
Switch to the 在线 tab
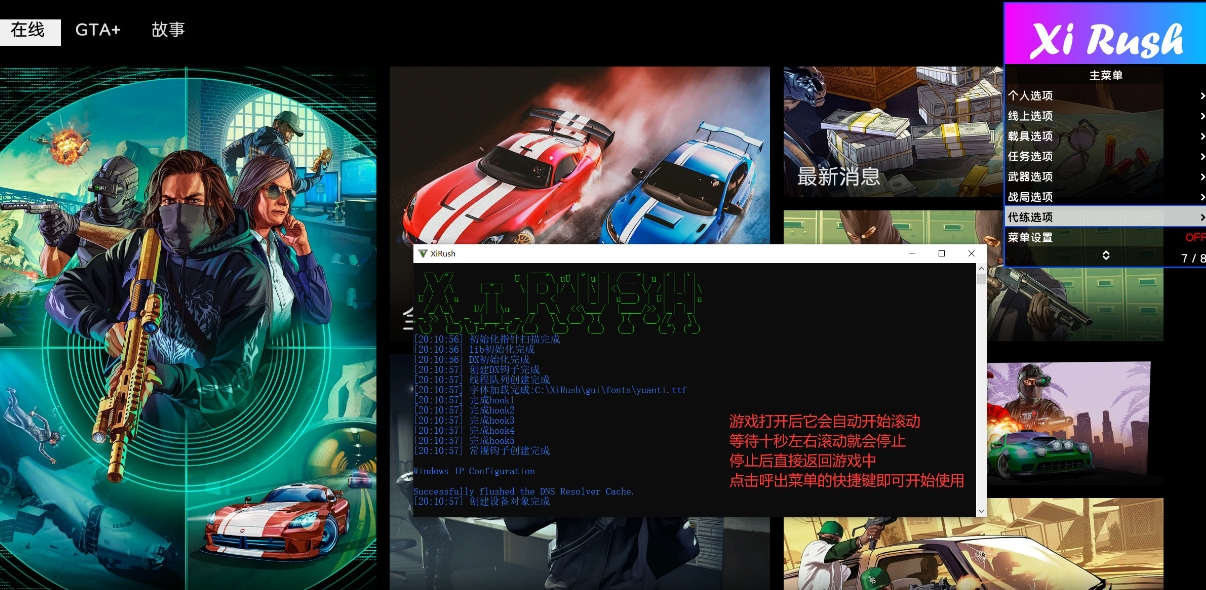30,31
